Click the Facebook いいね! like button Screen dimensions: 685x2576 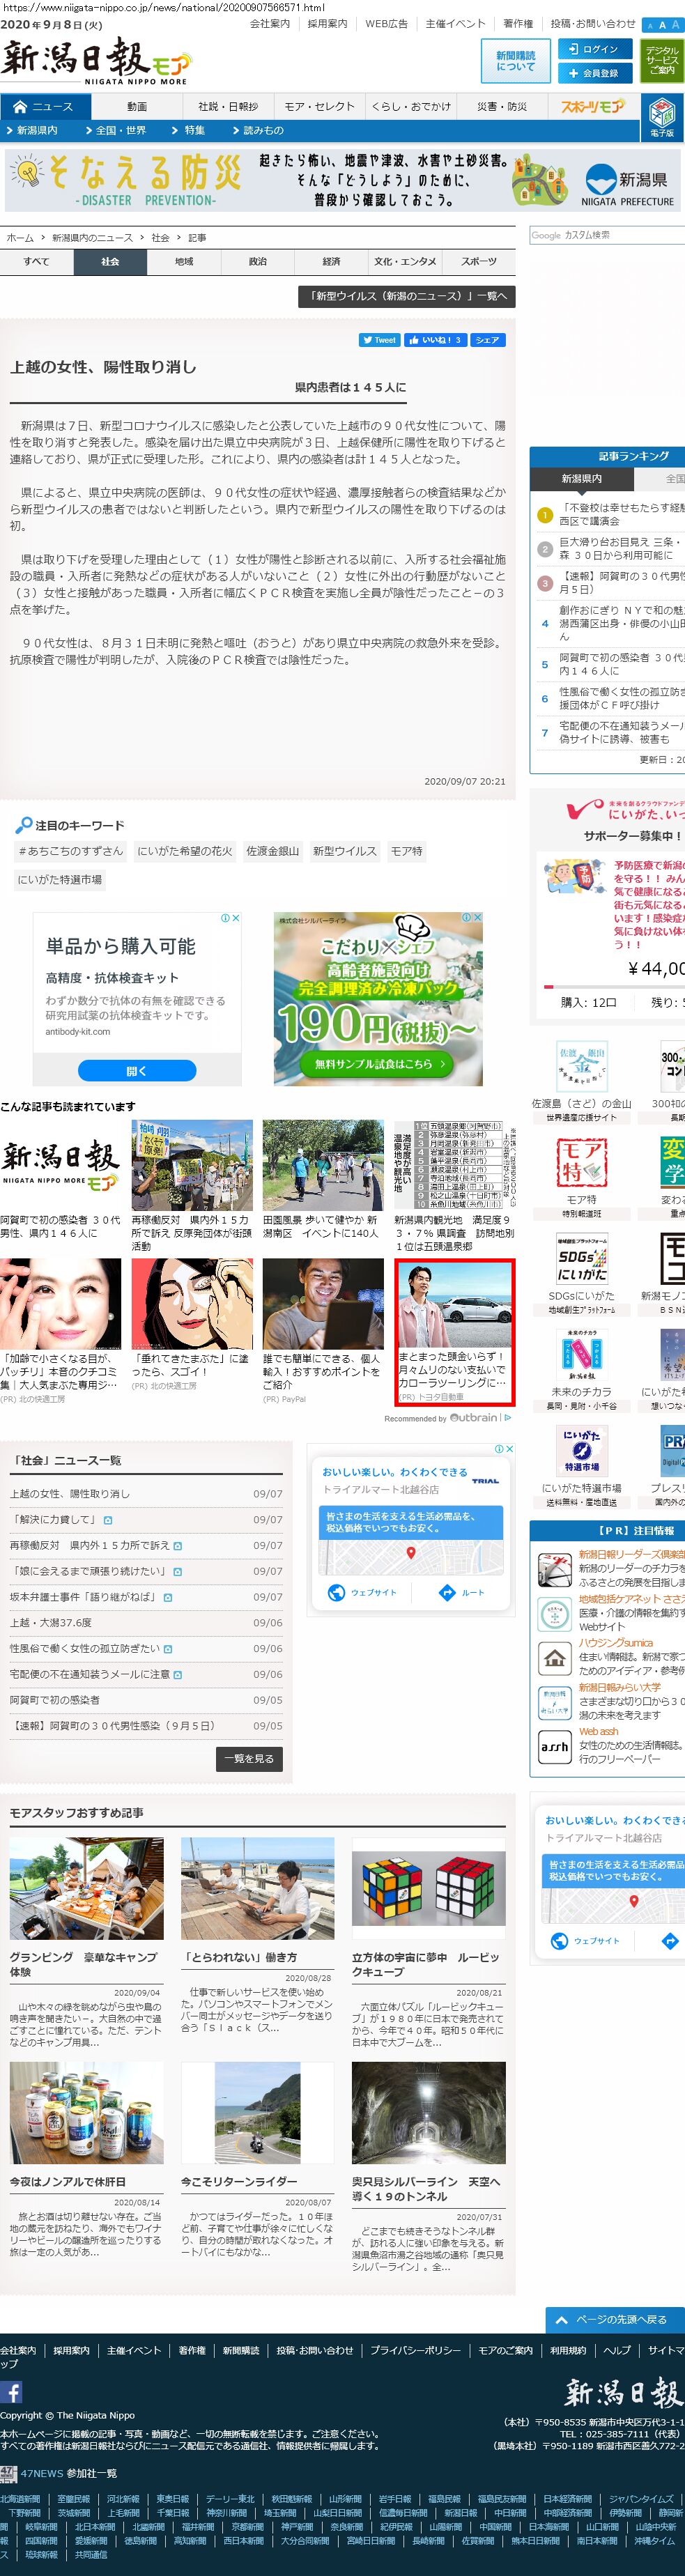point(434,340)
